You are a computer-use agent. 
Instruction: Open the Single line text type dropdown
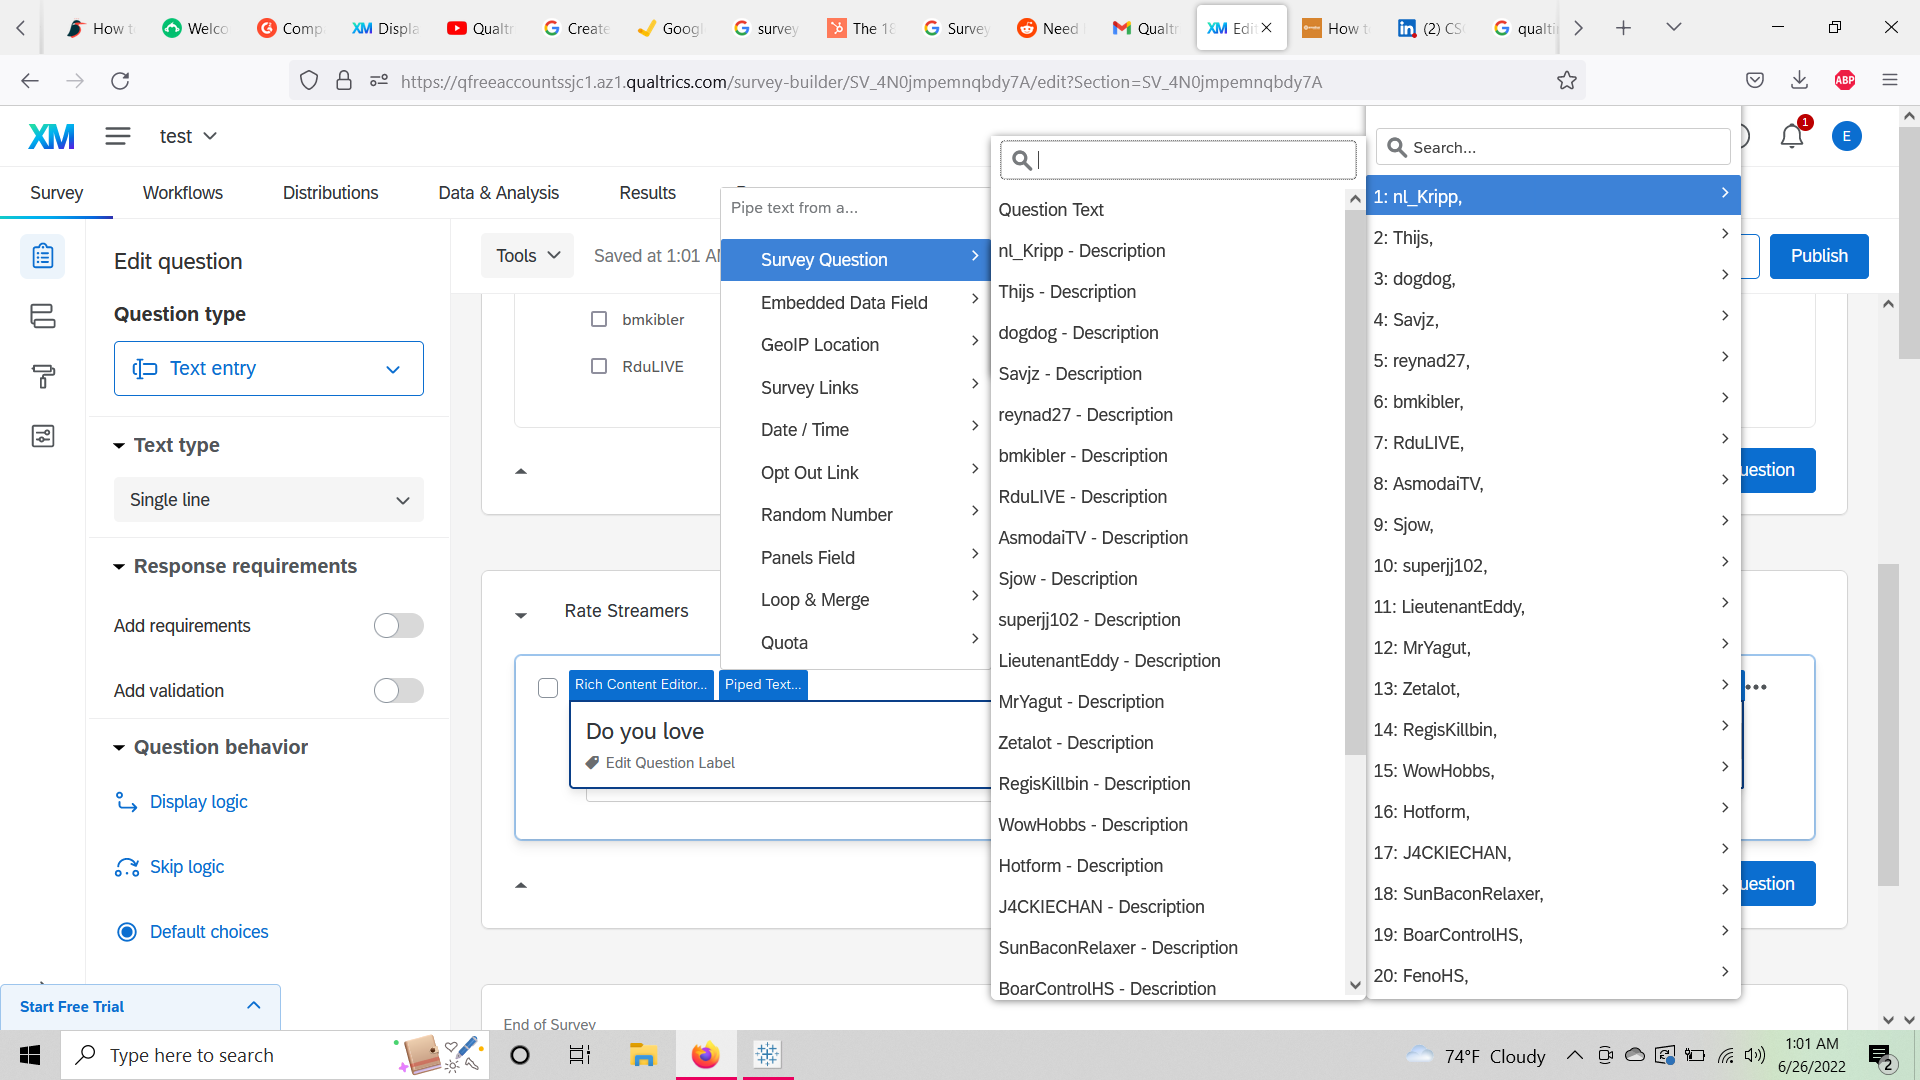pyautogui.click(x=269, y=500)
